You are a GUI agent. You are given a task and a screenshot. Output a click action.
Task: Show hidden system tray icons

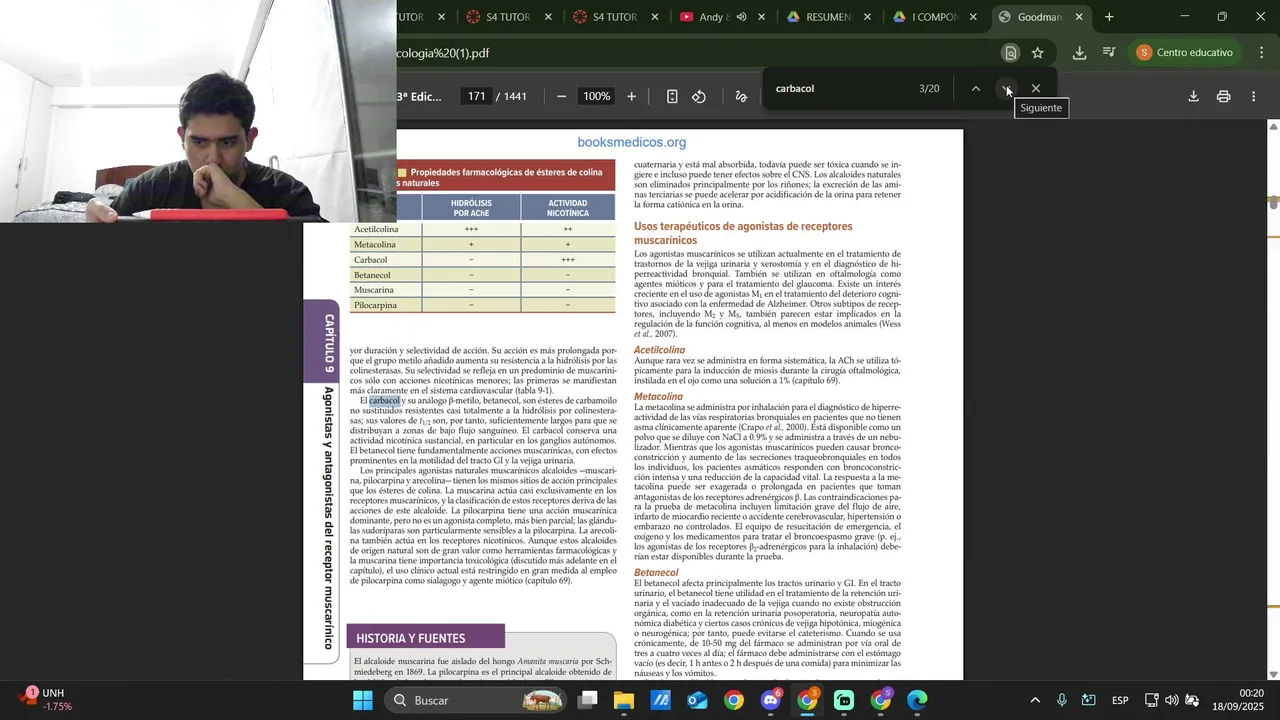[x=1035, y=700]
